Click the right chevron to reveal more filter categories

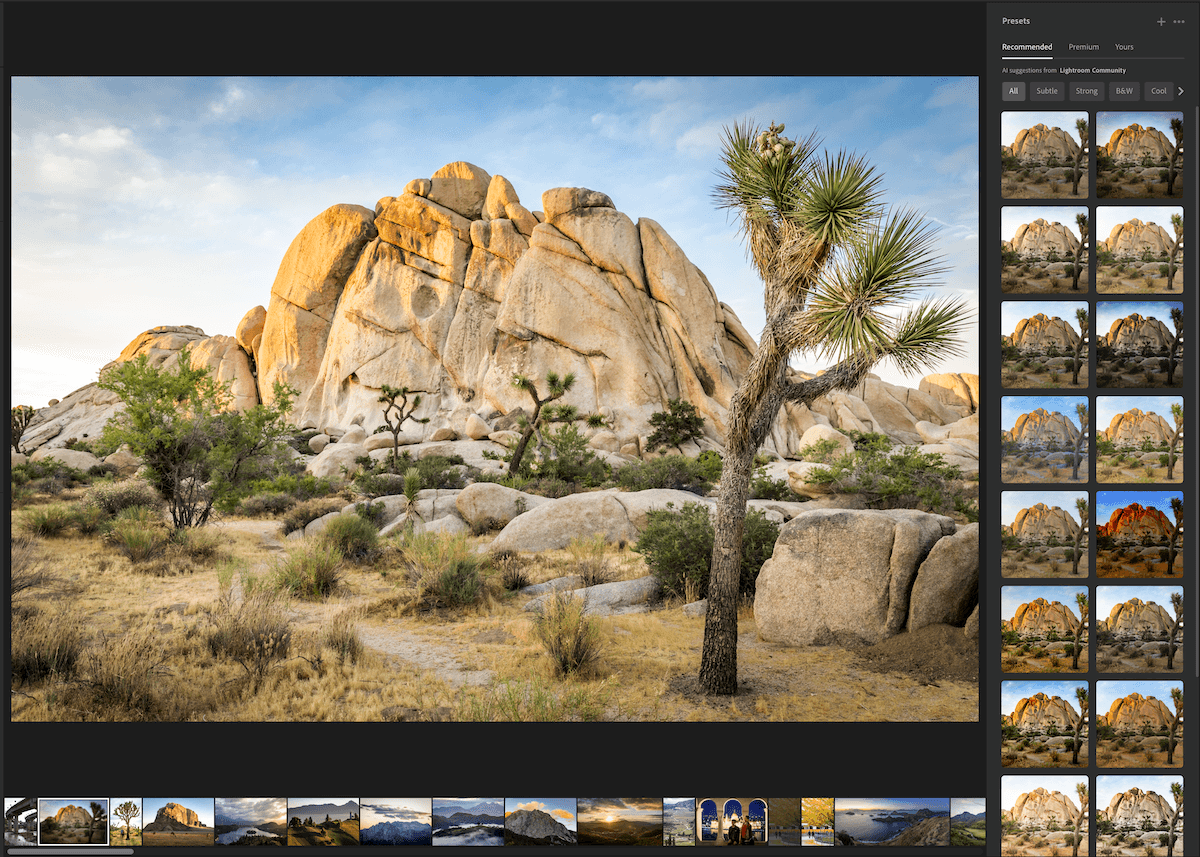click(x=1181, y=91)
